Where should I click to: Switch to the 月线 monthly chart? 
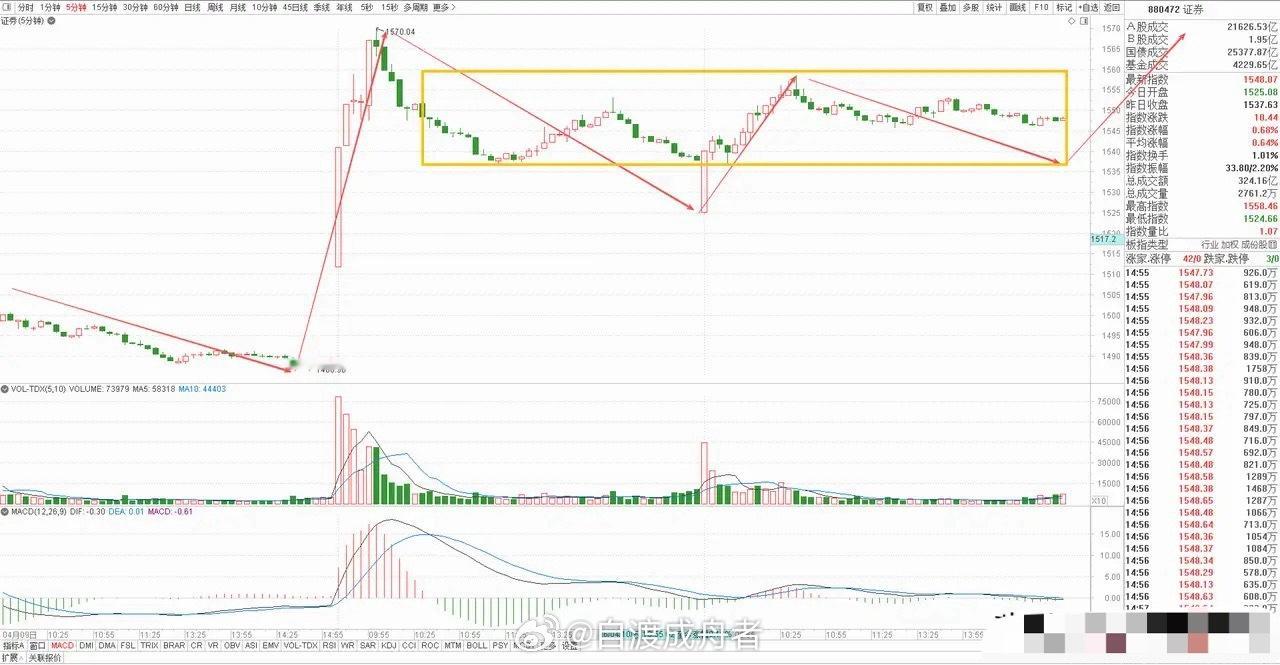pos(238,7)
